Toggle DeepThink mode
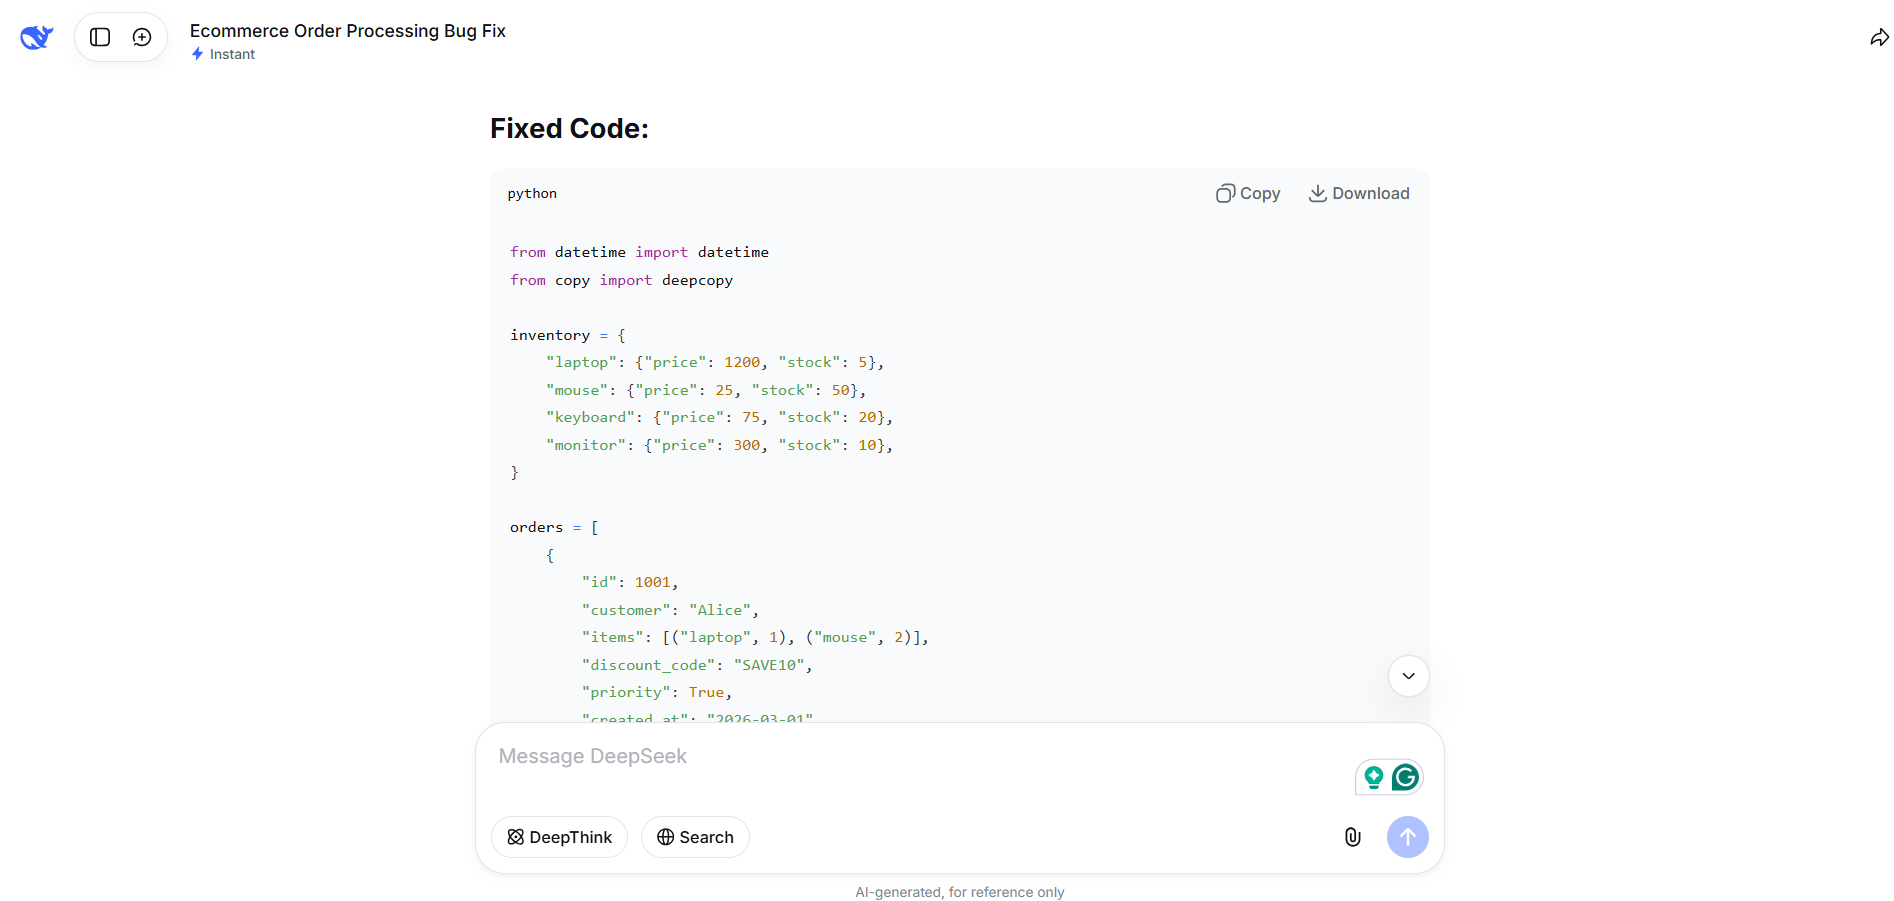Image resolution: width=1894 pixels, height=901 pixels. pyautogui.click(x=559, y=837)
